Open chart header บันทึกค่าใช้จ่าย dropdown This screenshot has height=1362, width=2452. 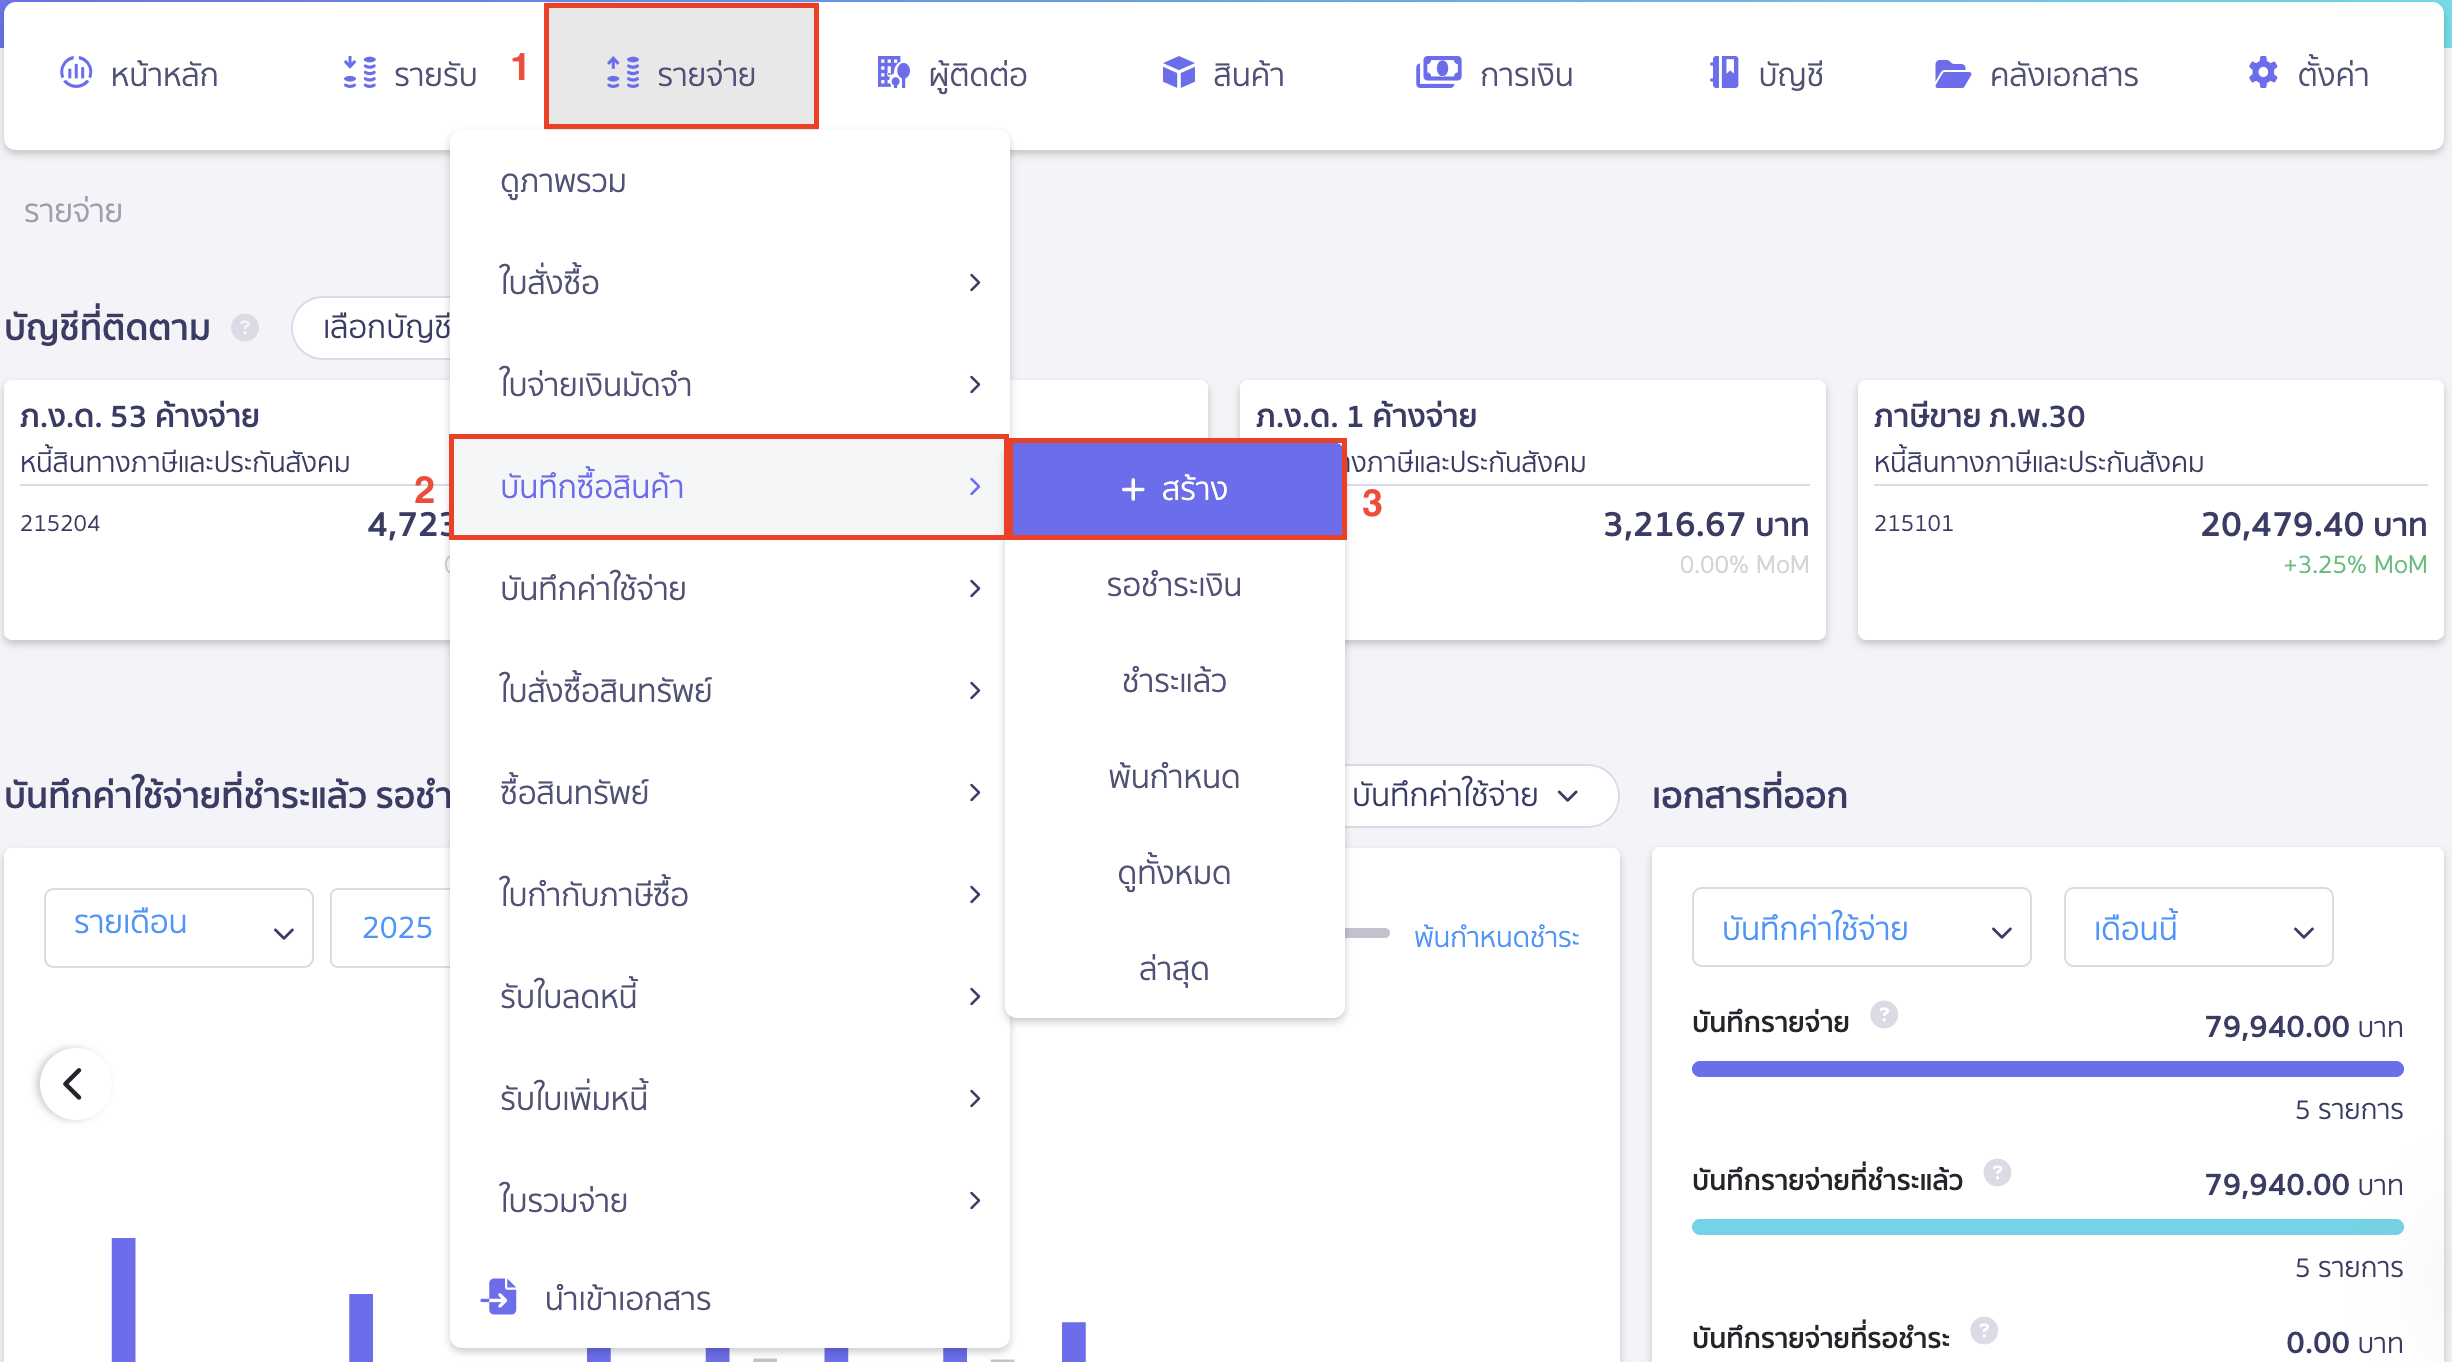1480,796
